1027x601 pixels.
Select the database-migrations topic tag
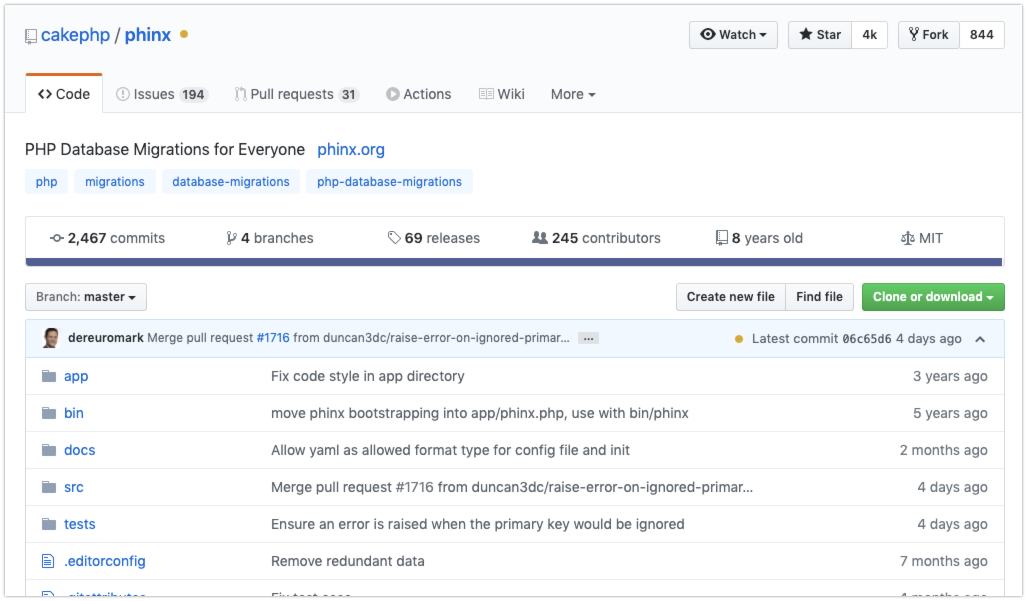(231, 181)
